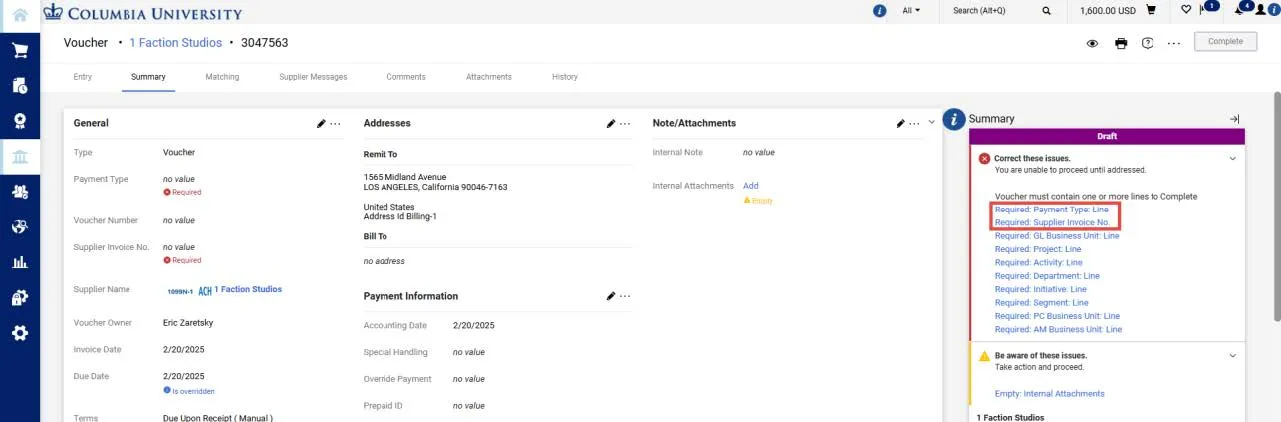Image resolution: width=1281 pixels, height=422 pixels.
Task: Open the Setup lock-gear icon in sidebar
Action: (20, 298)
